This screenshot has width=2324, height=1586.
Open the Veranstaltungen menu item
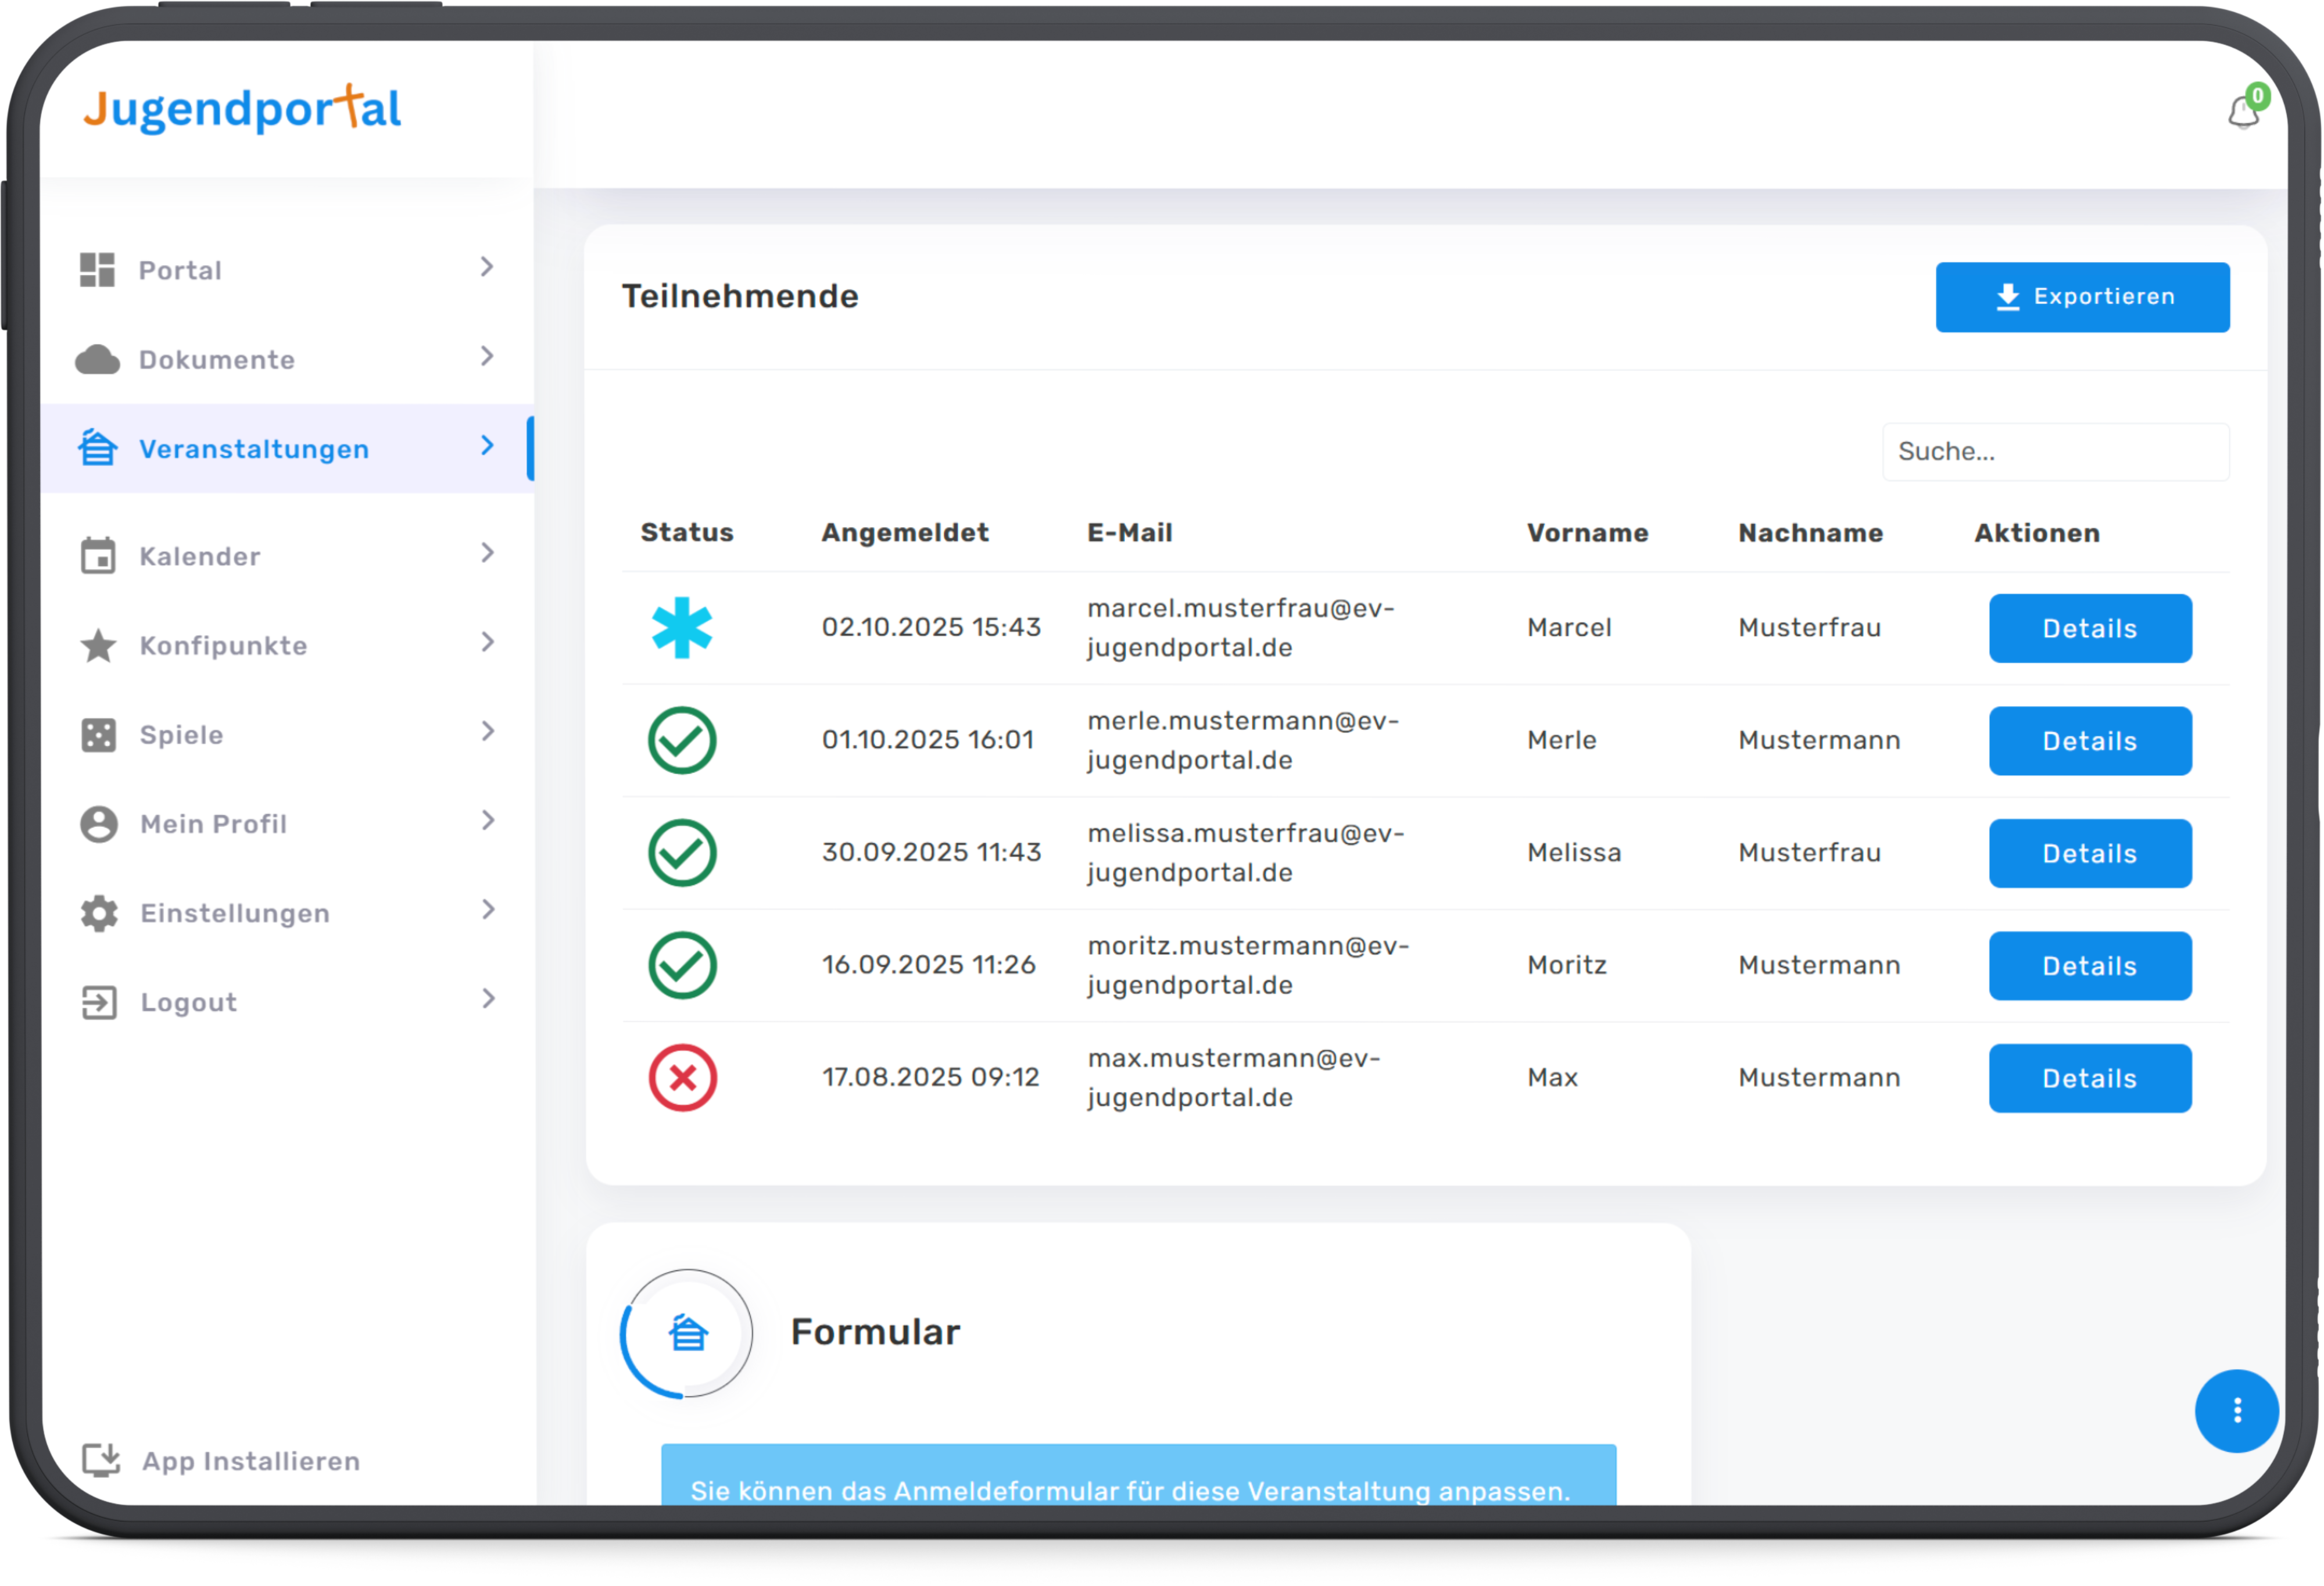click(254, 449)
